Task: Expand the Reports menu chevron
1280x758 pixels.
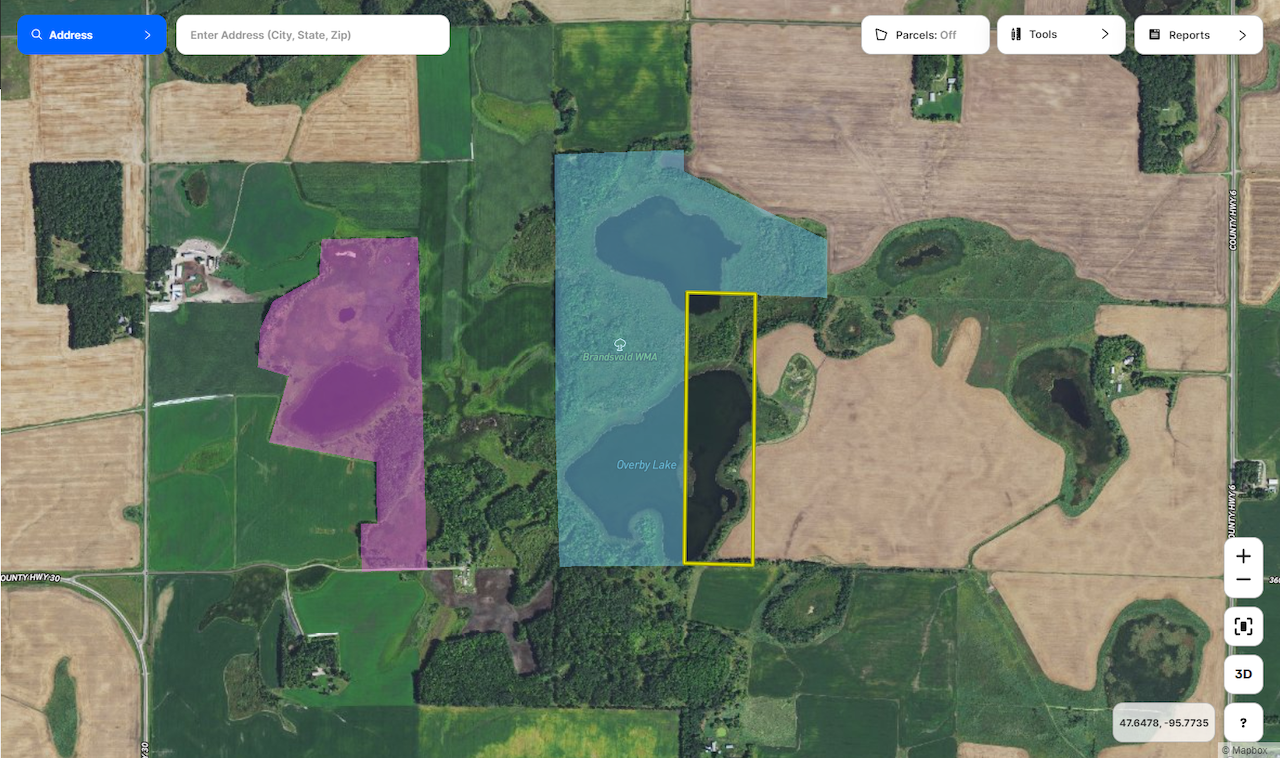Action: [x=1242, y=35]
